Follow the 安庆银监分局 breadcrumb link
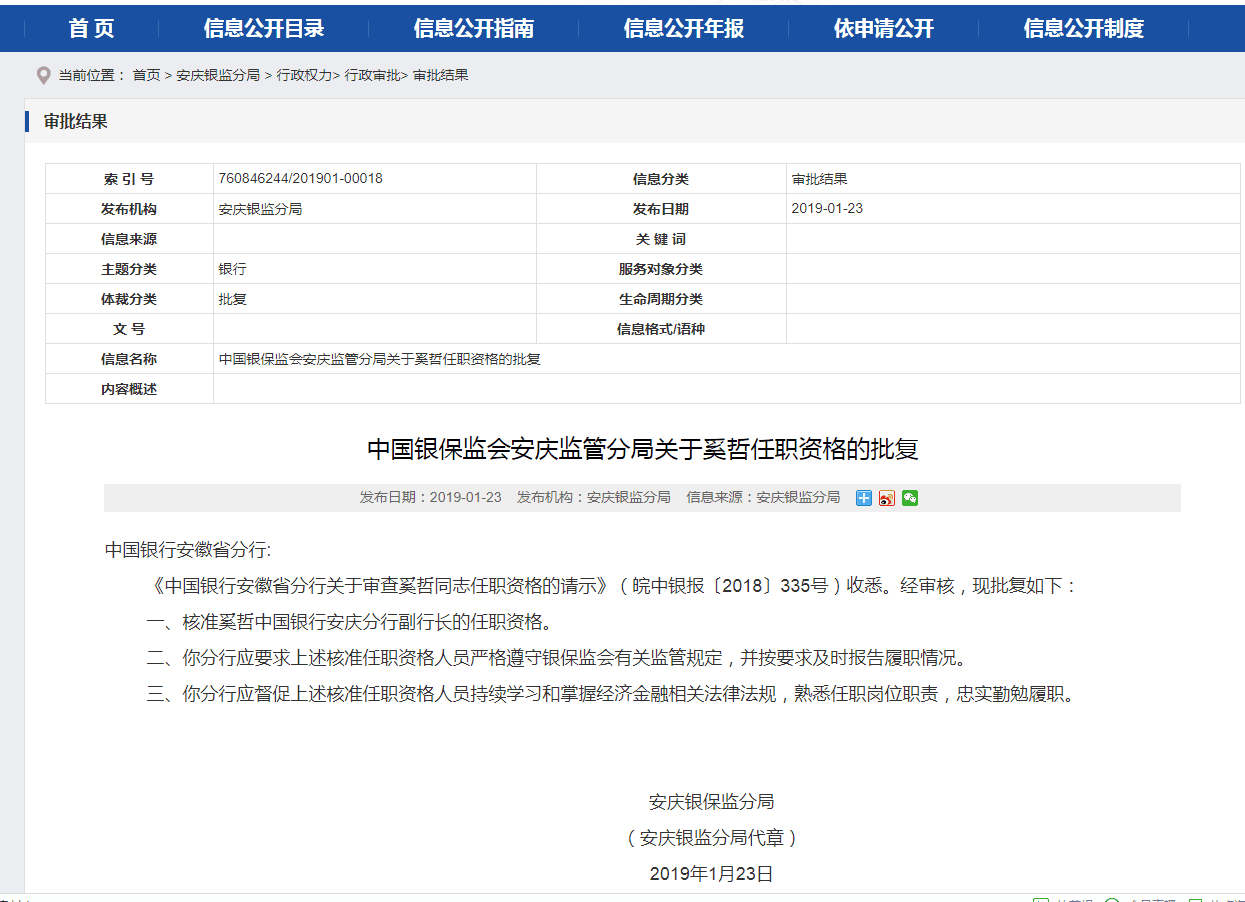This screenshot has width=1245, height=902. 218,76
